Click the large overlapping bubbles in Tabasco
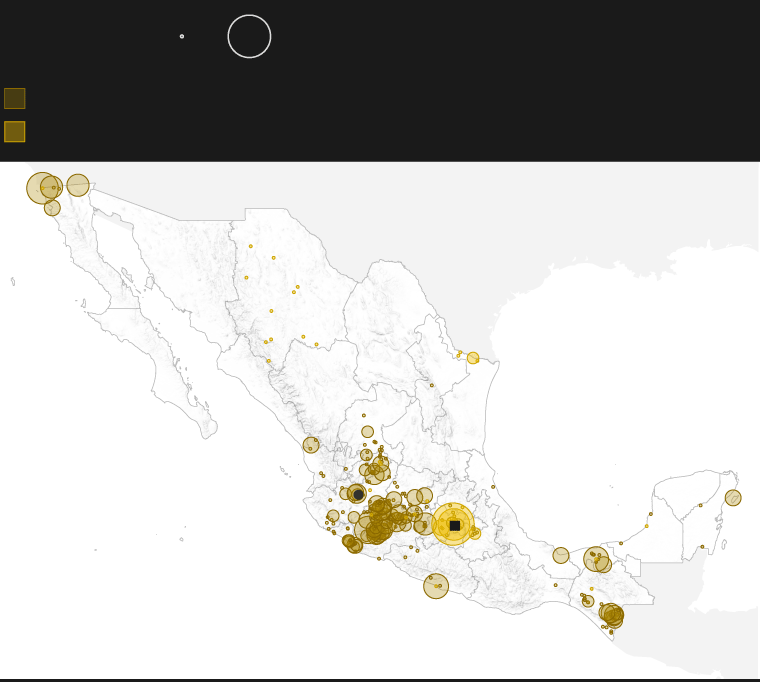 point(596,559)
